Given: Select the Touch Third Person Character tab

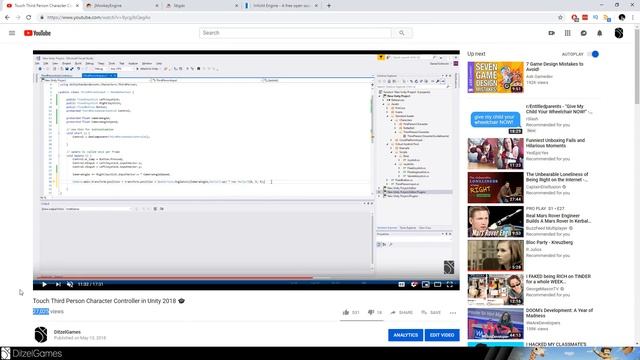Looking at the screenshot, I should 43,6.
